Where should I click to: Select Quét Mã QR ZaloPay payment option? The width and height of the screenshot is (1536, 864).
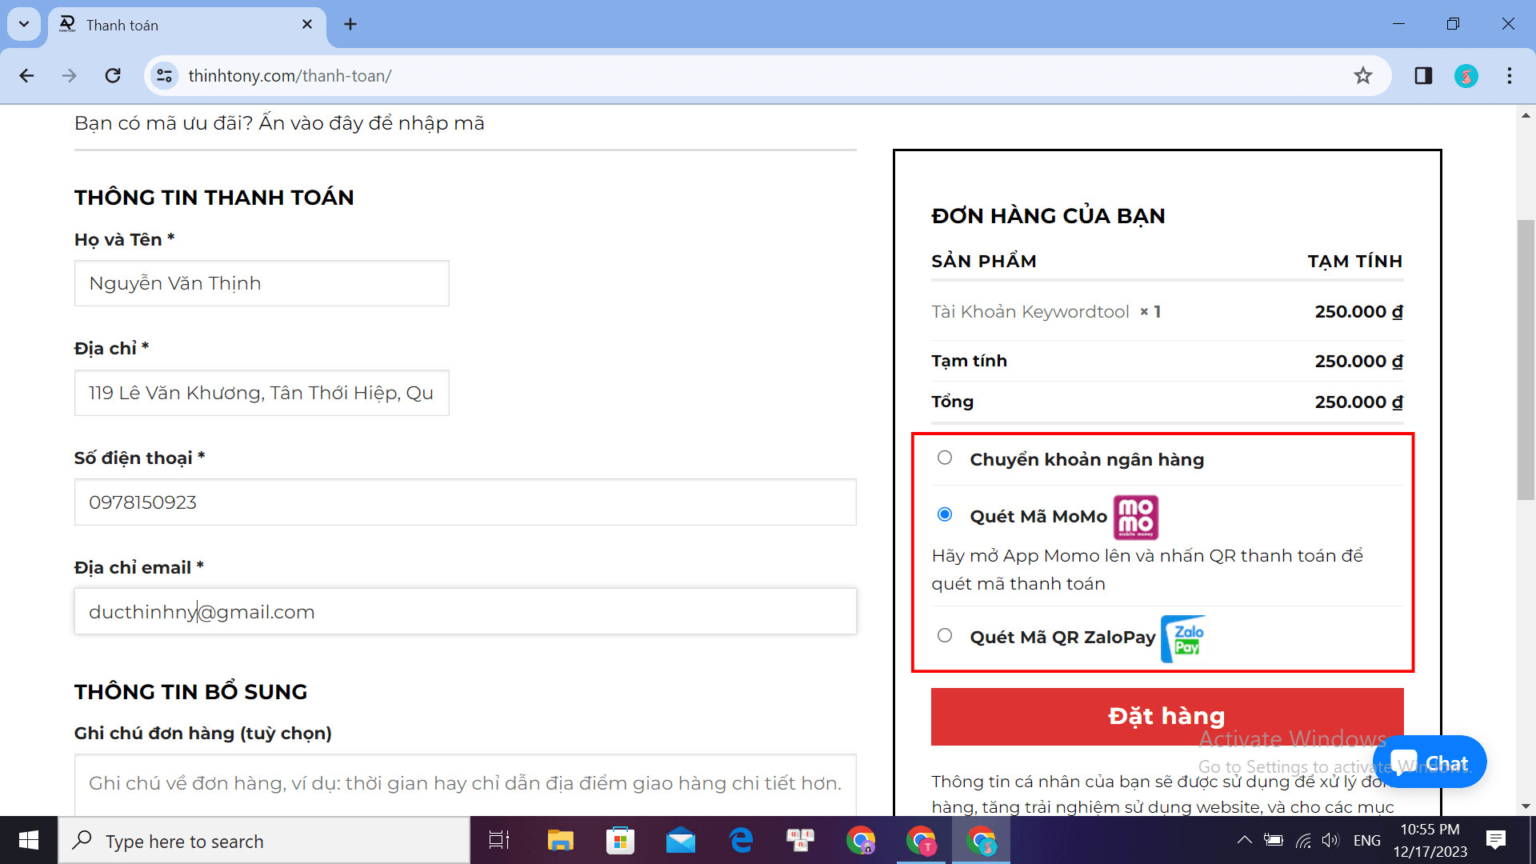click(944, 635)
